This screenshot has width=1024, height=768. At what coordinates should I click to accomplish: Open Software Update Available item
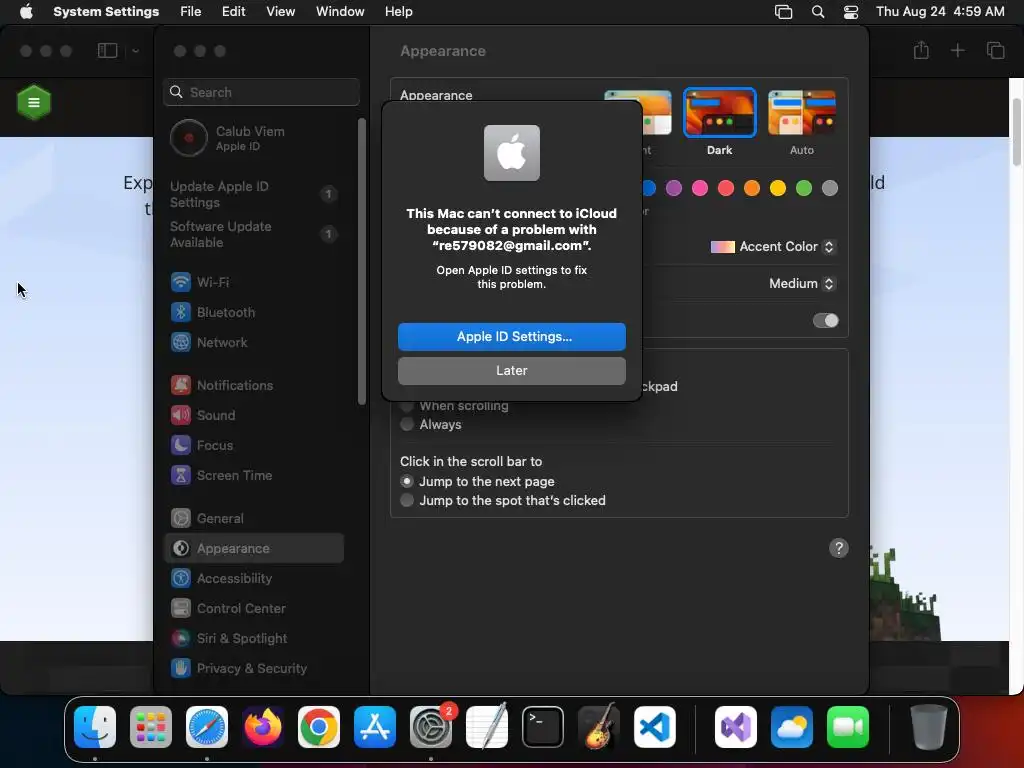point(253,234)
